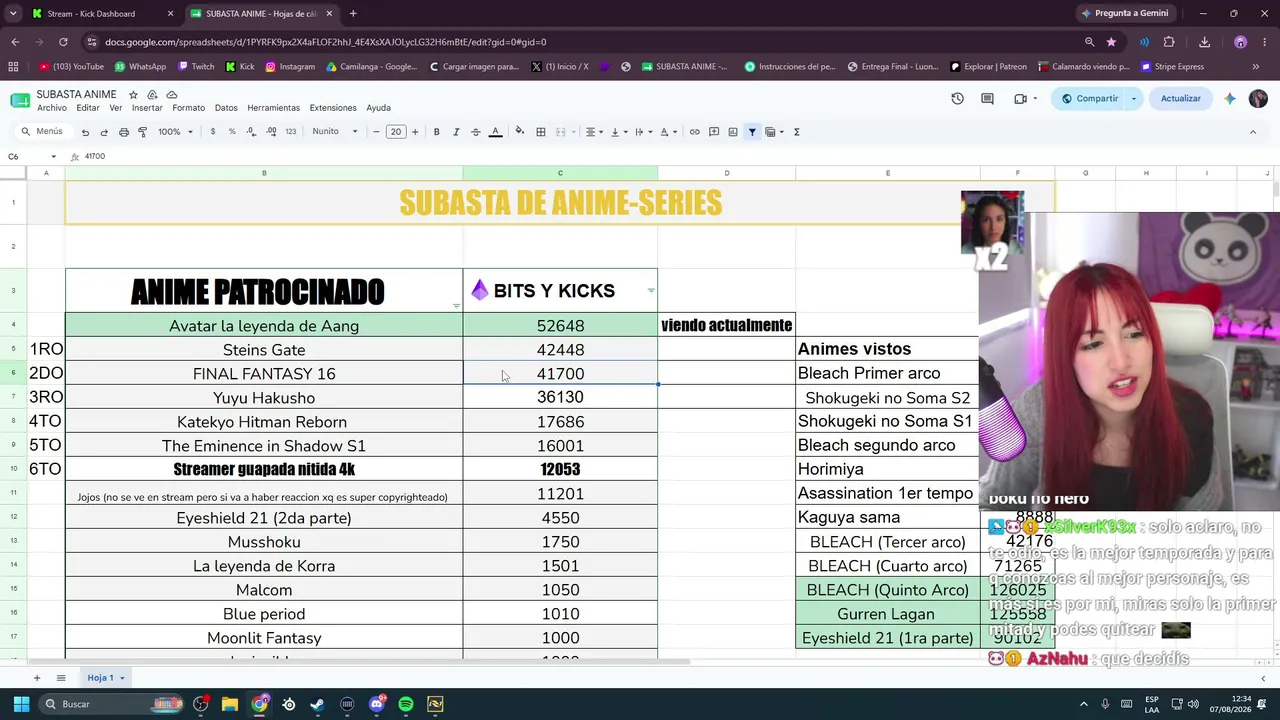1280x720 pixels.
Task: Decrease decimal places
Action: (251, 132)
